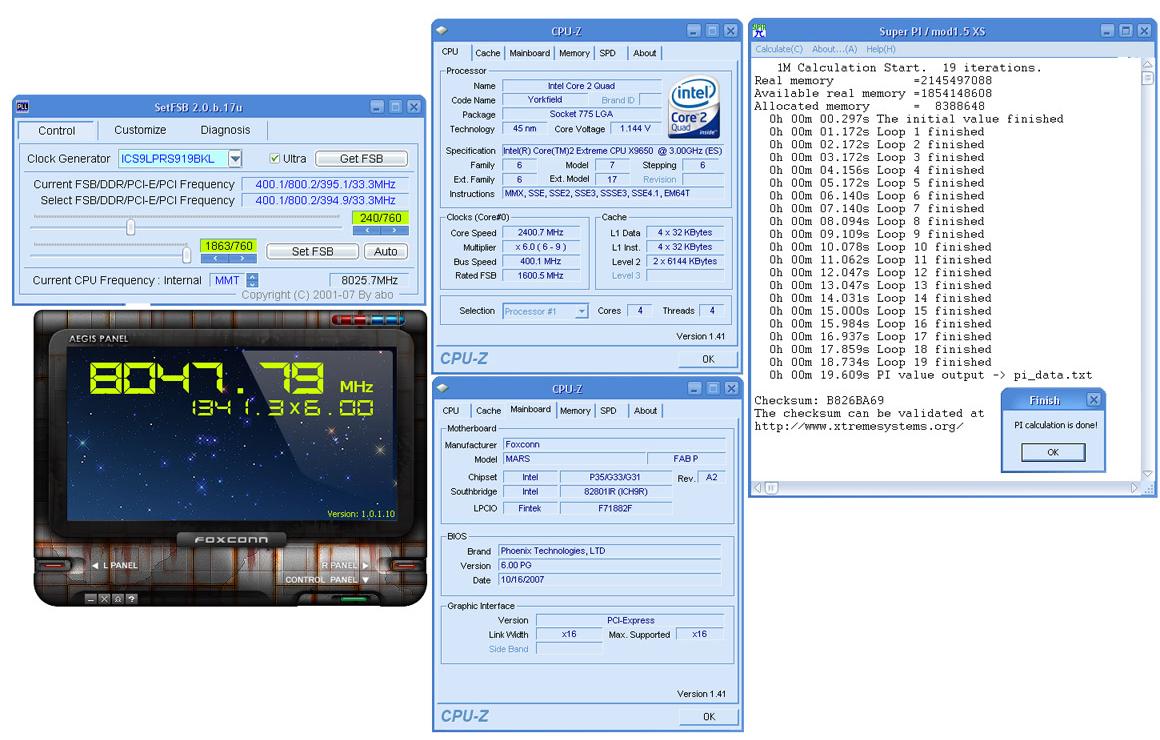Screen dimensions: 1160x740
Task: Toggle the Ultra checkbox in SetFSB
Action: (274, 158)
